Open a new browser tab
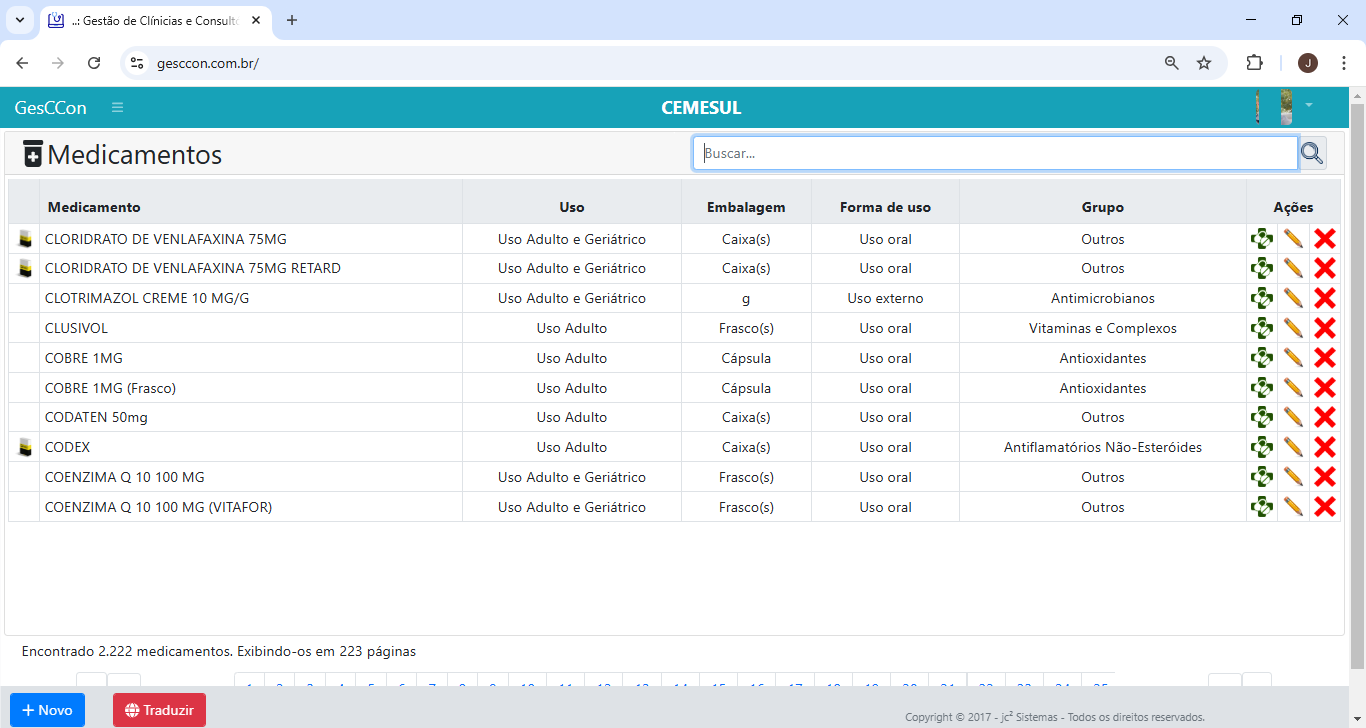The image size is (1366, 728). pos(292,20)
